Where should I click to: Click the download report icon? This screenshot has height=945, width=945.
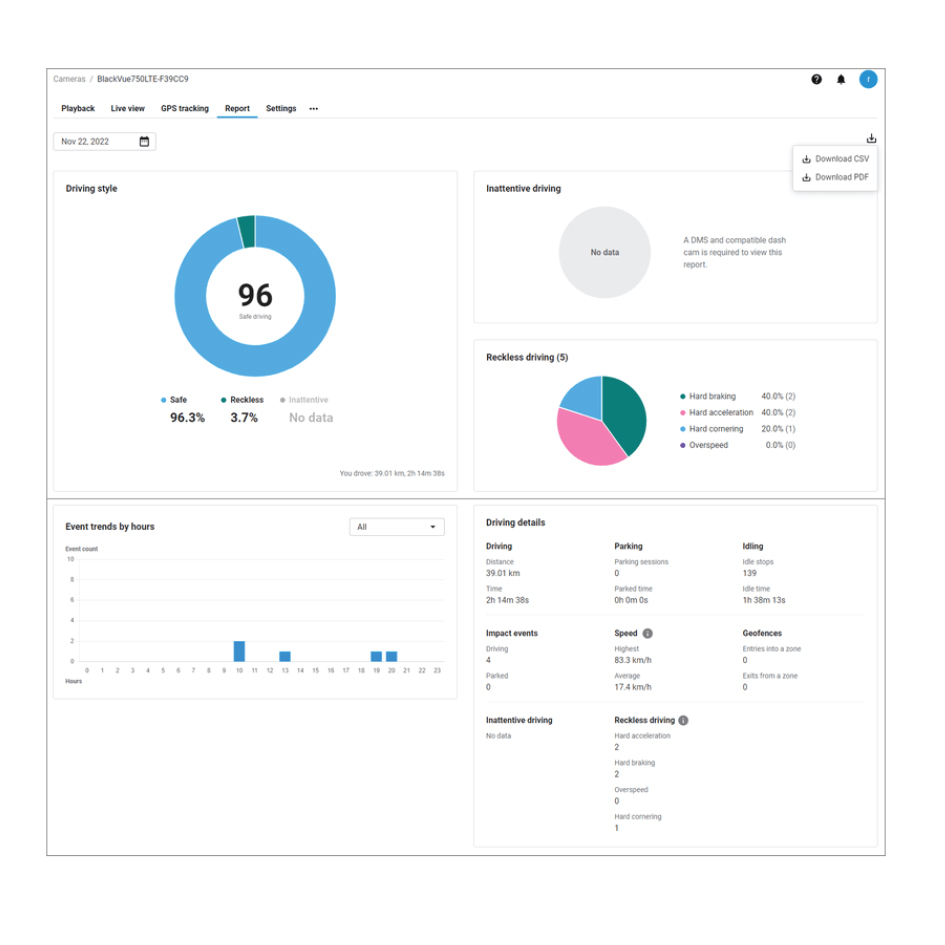871,139
